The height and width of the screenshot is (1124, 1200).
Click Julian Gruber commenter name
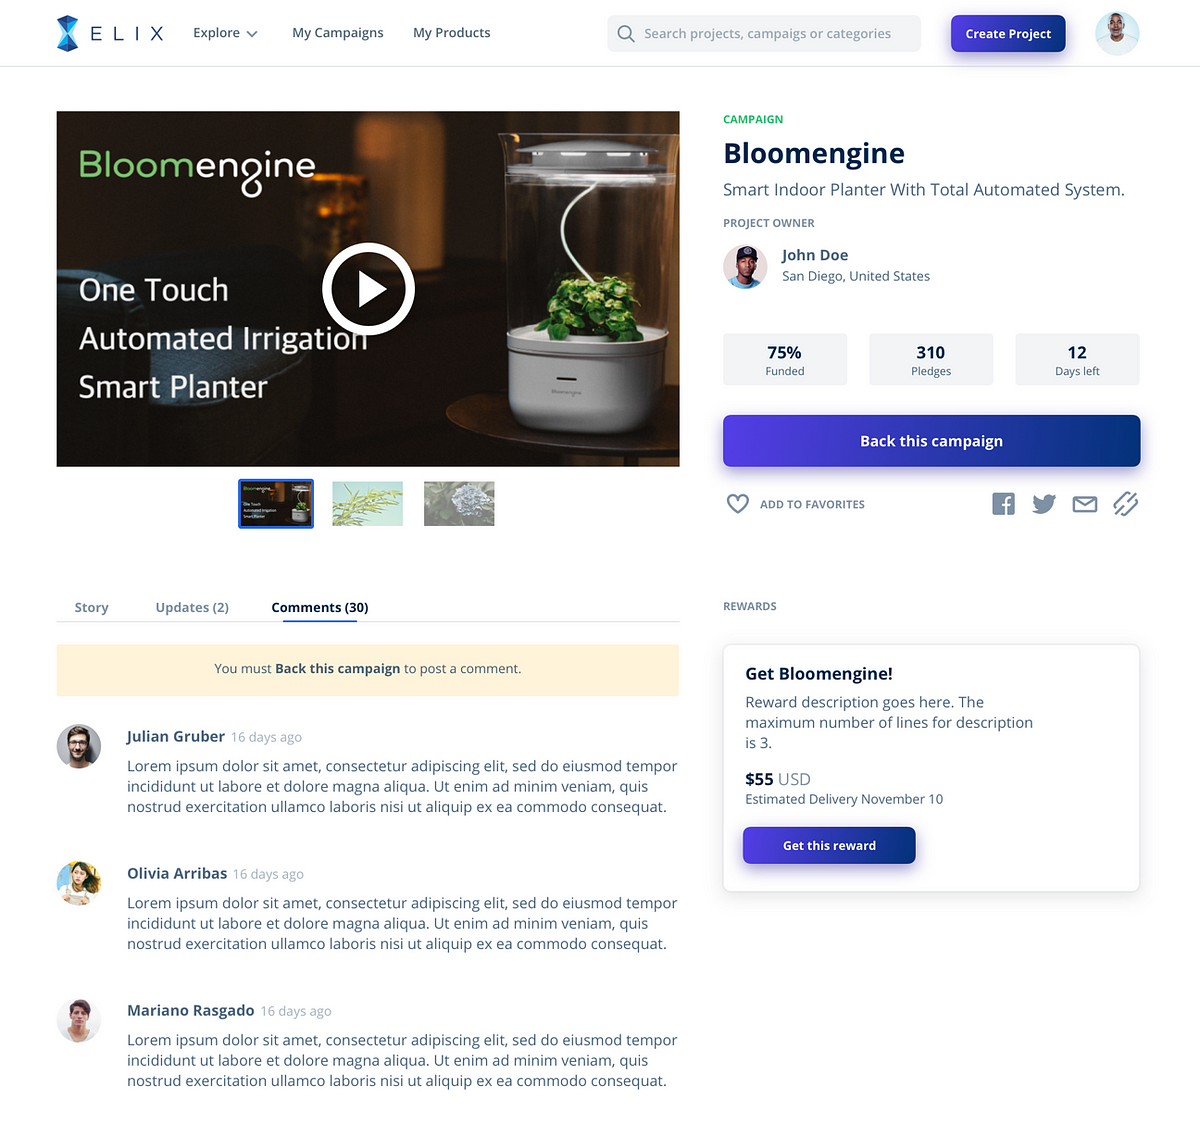(x=176, y=737)
